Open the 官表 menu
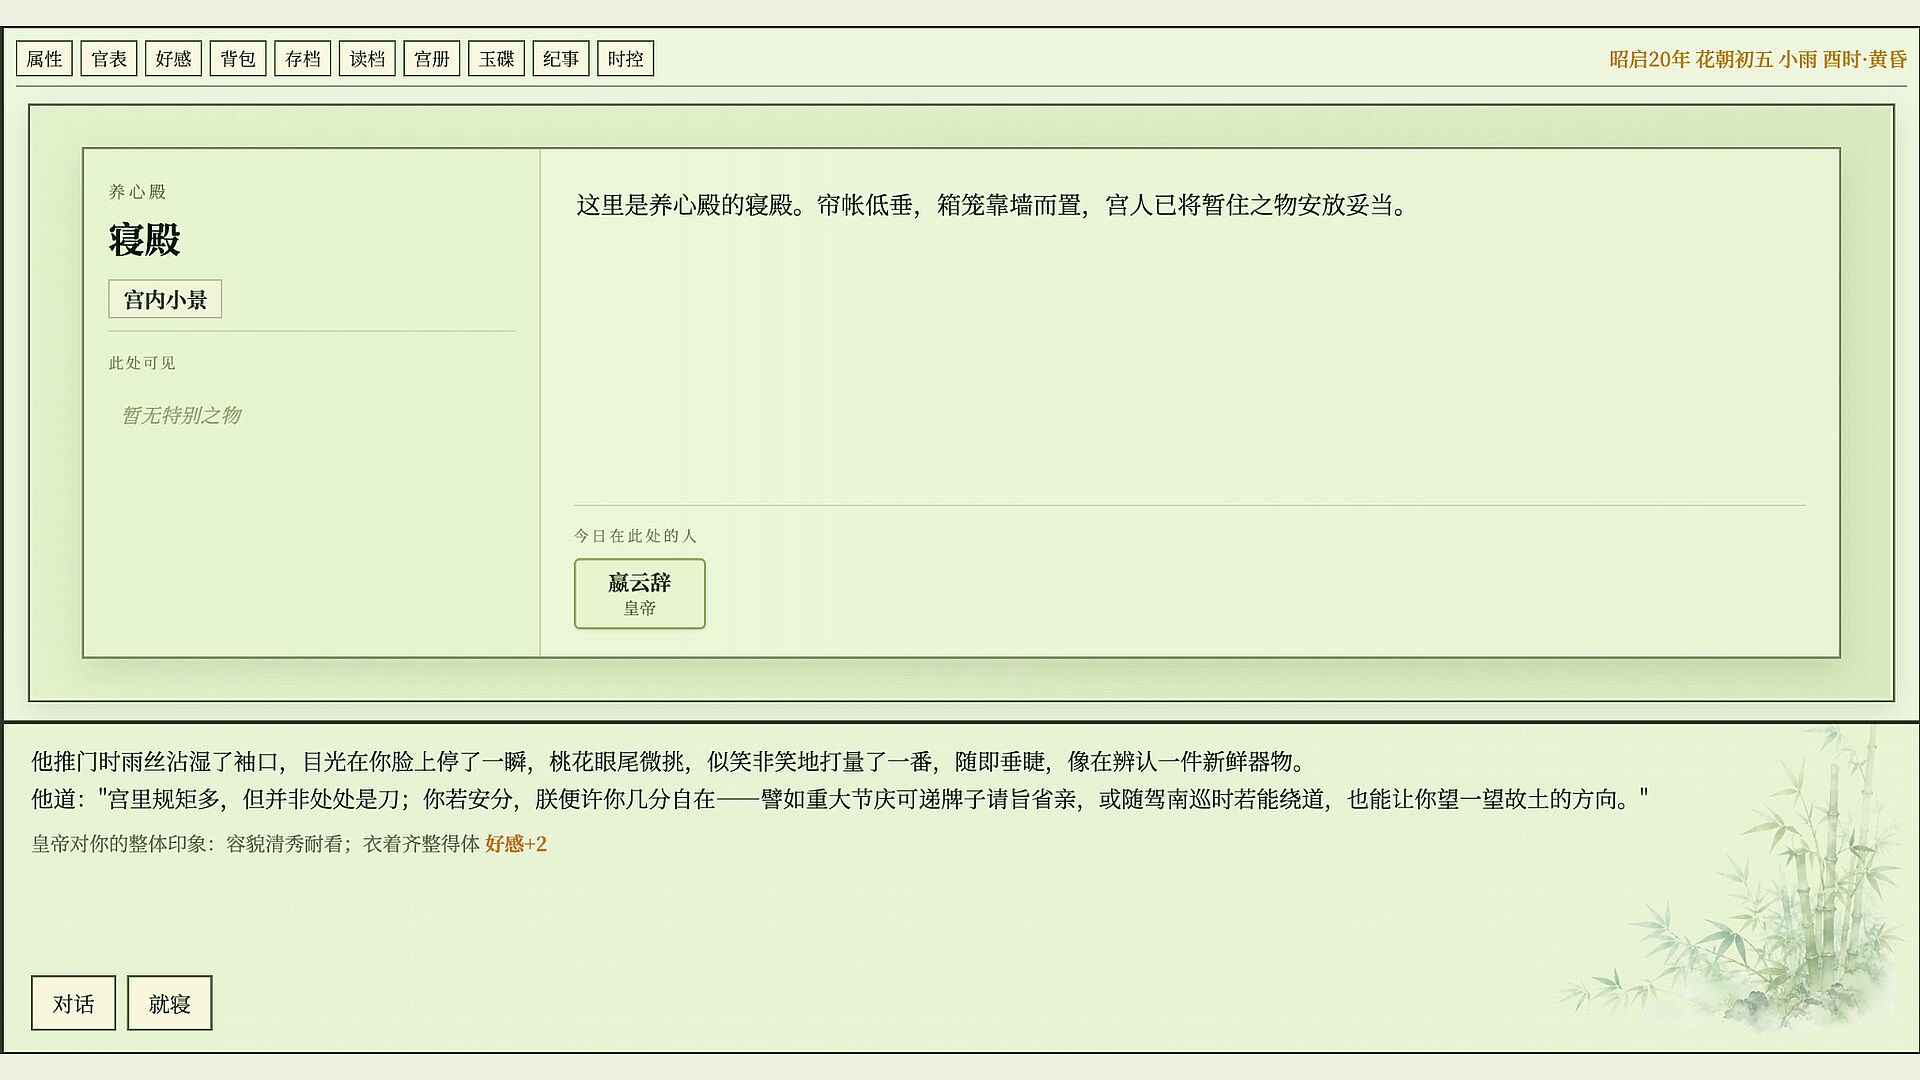Viewport: 1920px width, 1080px height. pyautogui.click(x=109, y=59)
